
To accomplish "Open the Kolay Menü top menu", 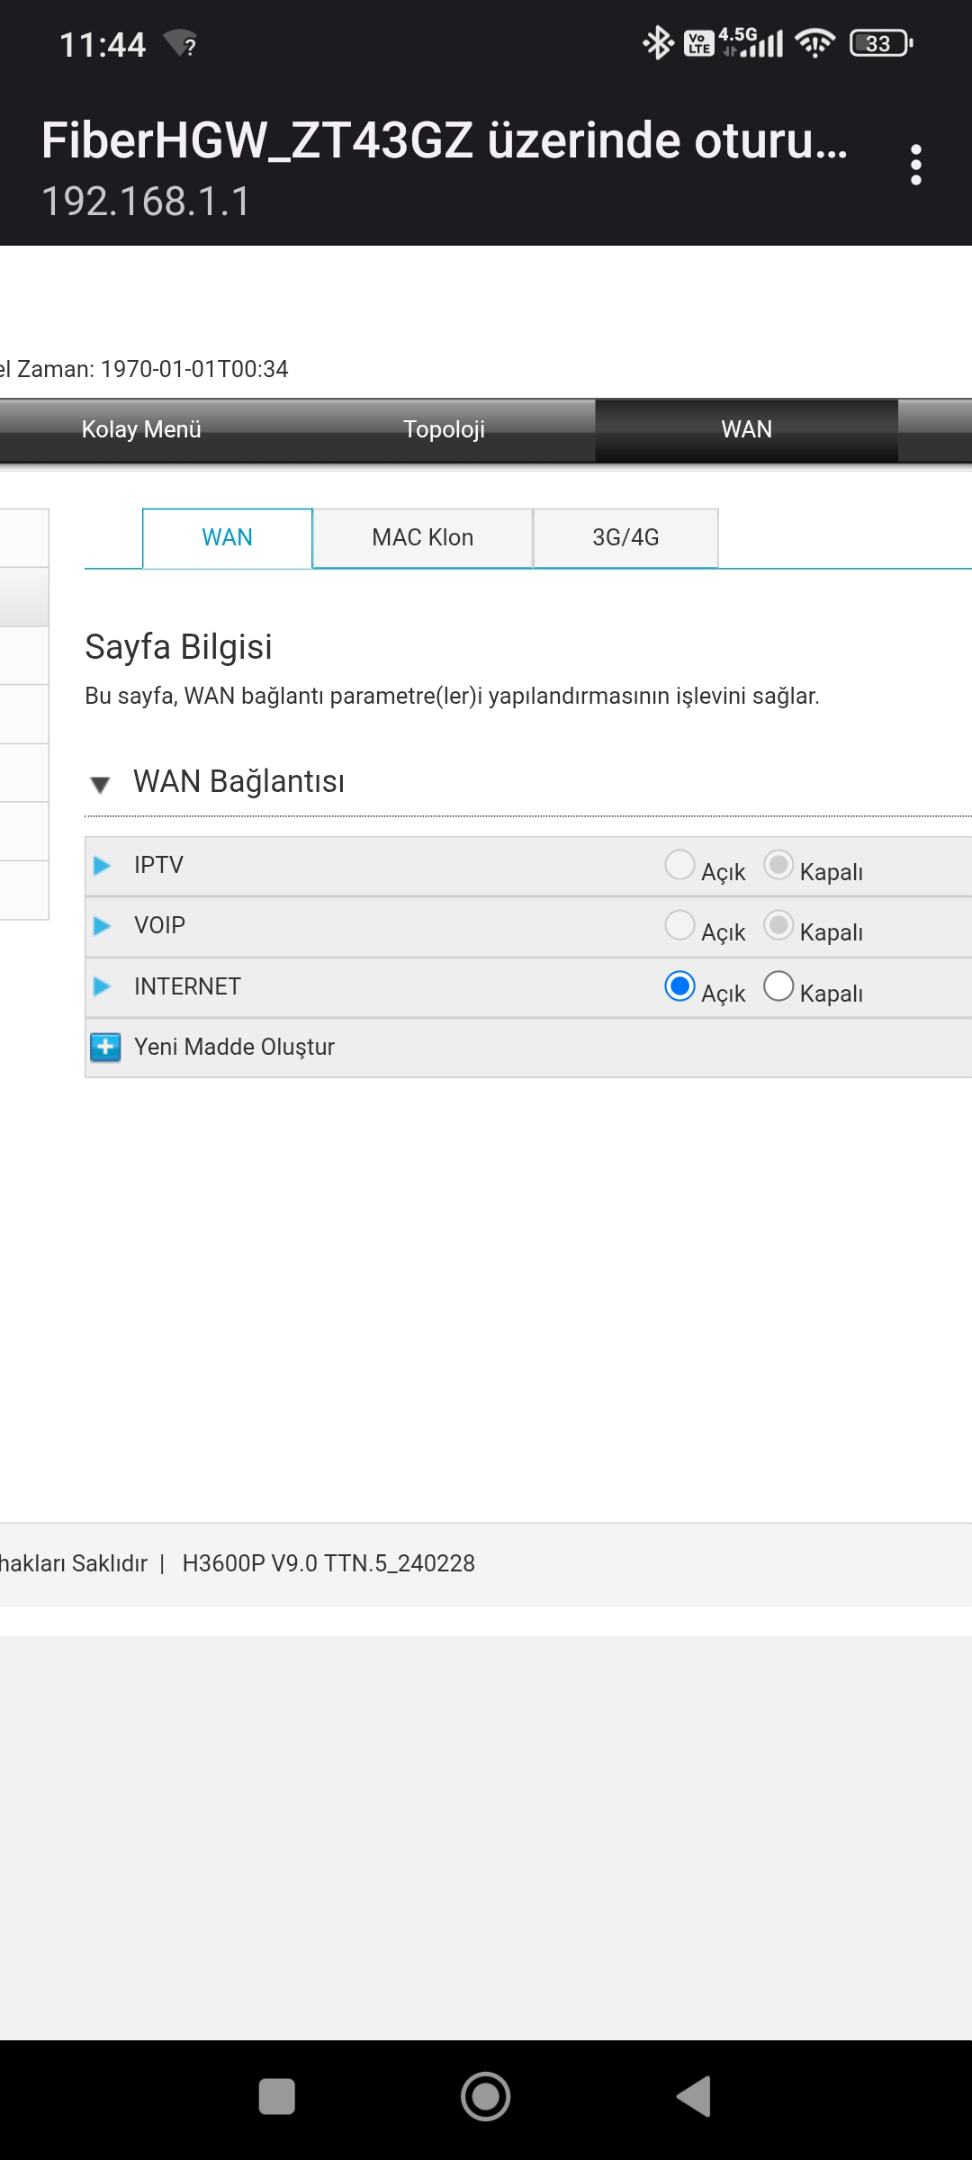I will pyautogui.click(x=142, y=430).
